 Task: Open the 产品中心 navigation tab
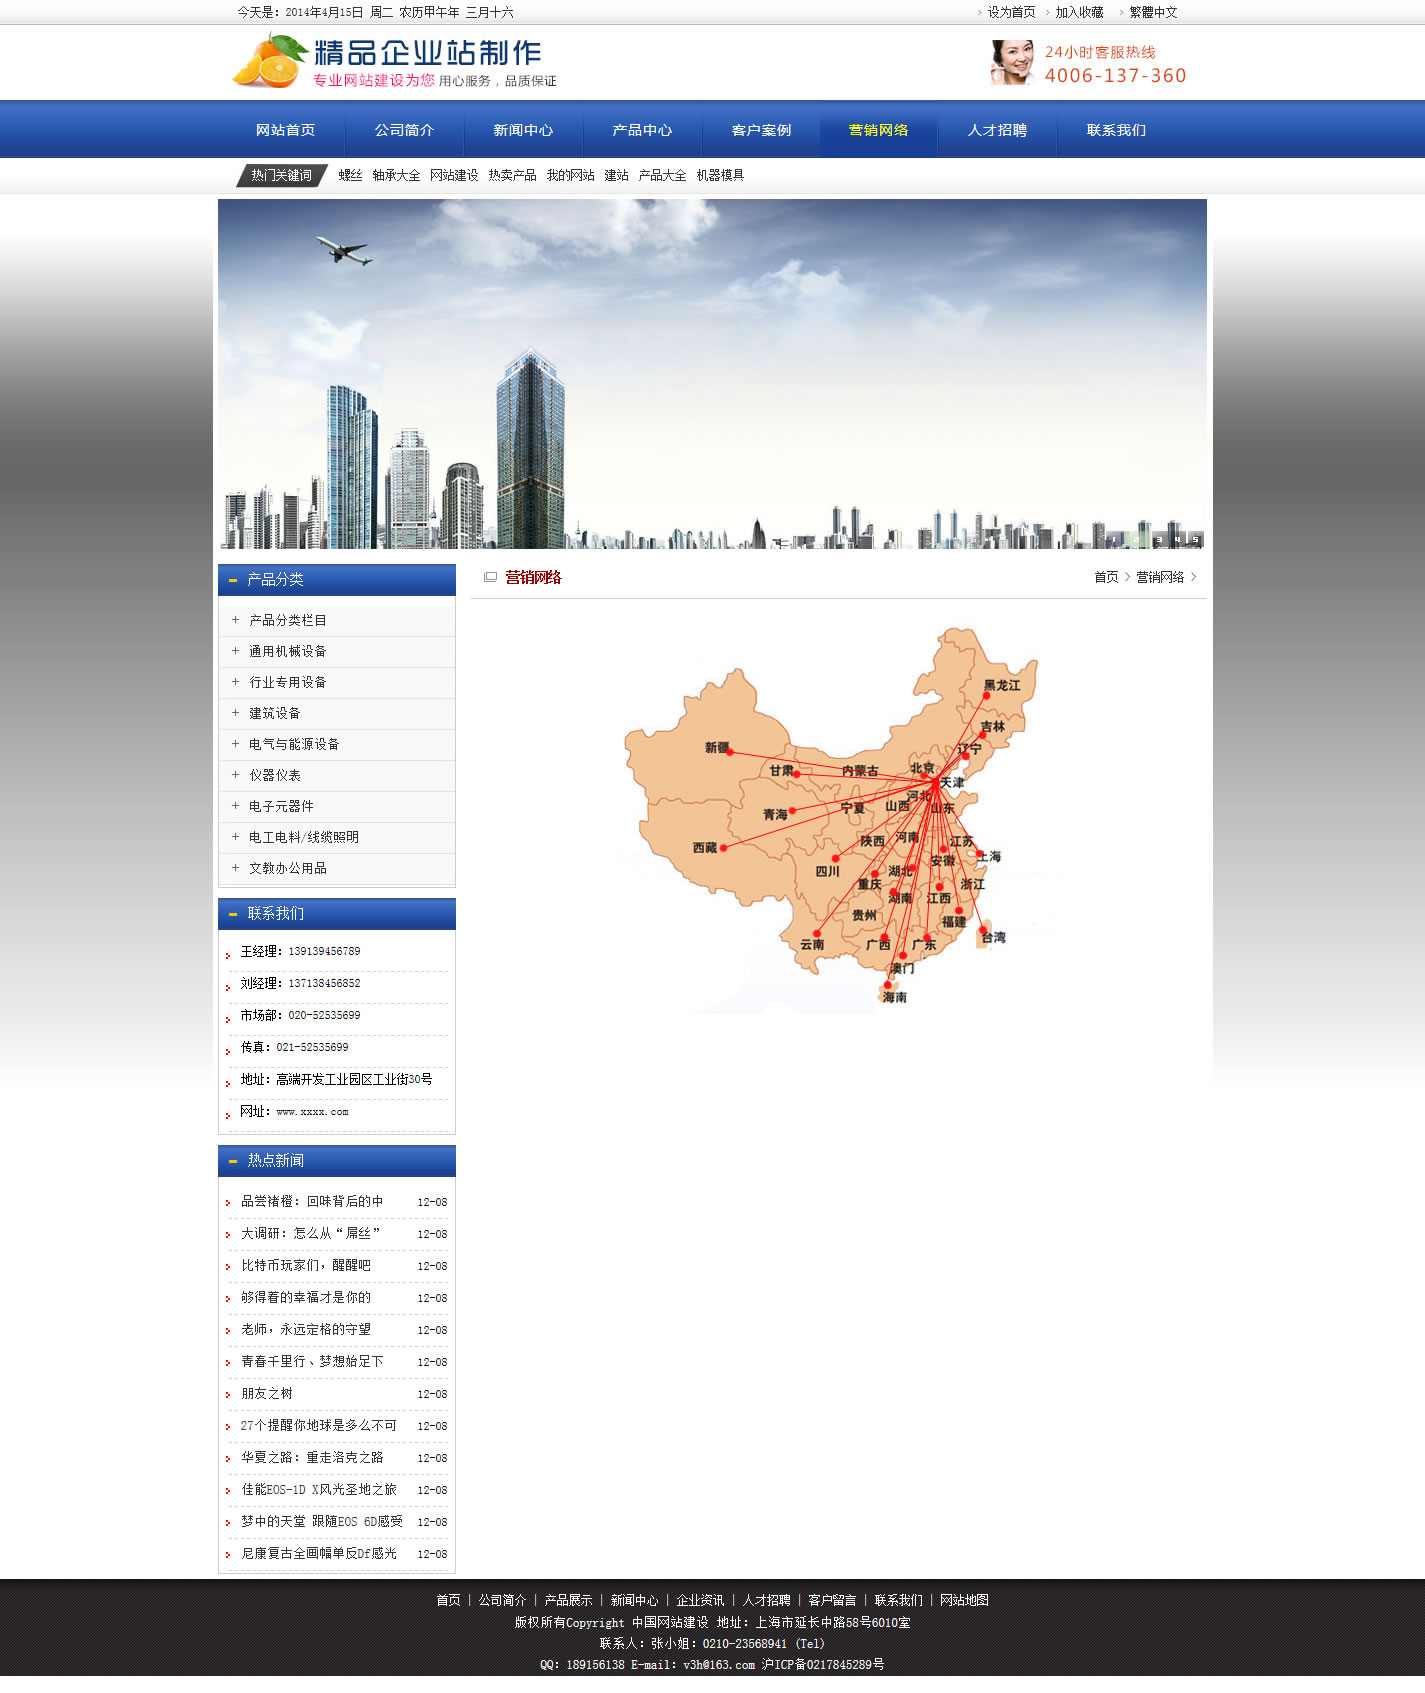pos(642,130)
